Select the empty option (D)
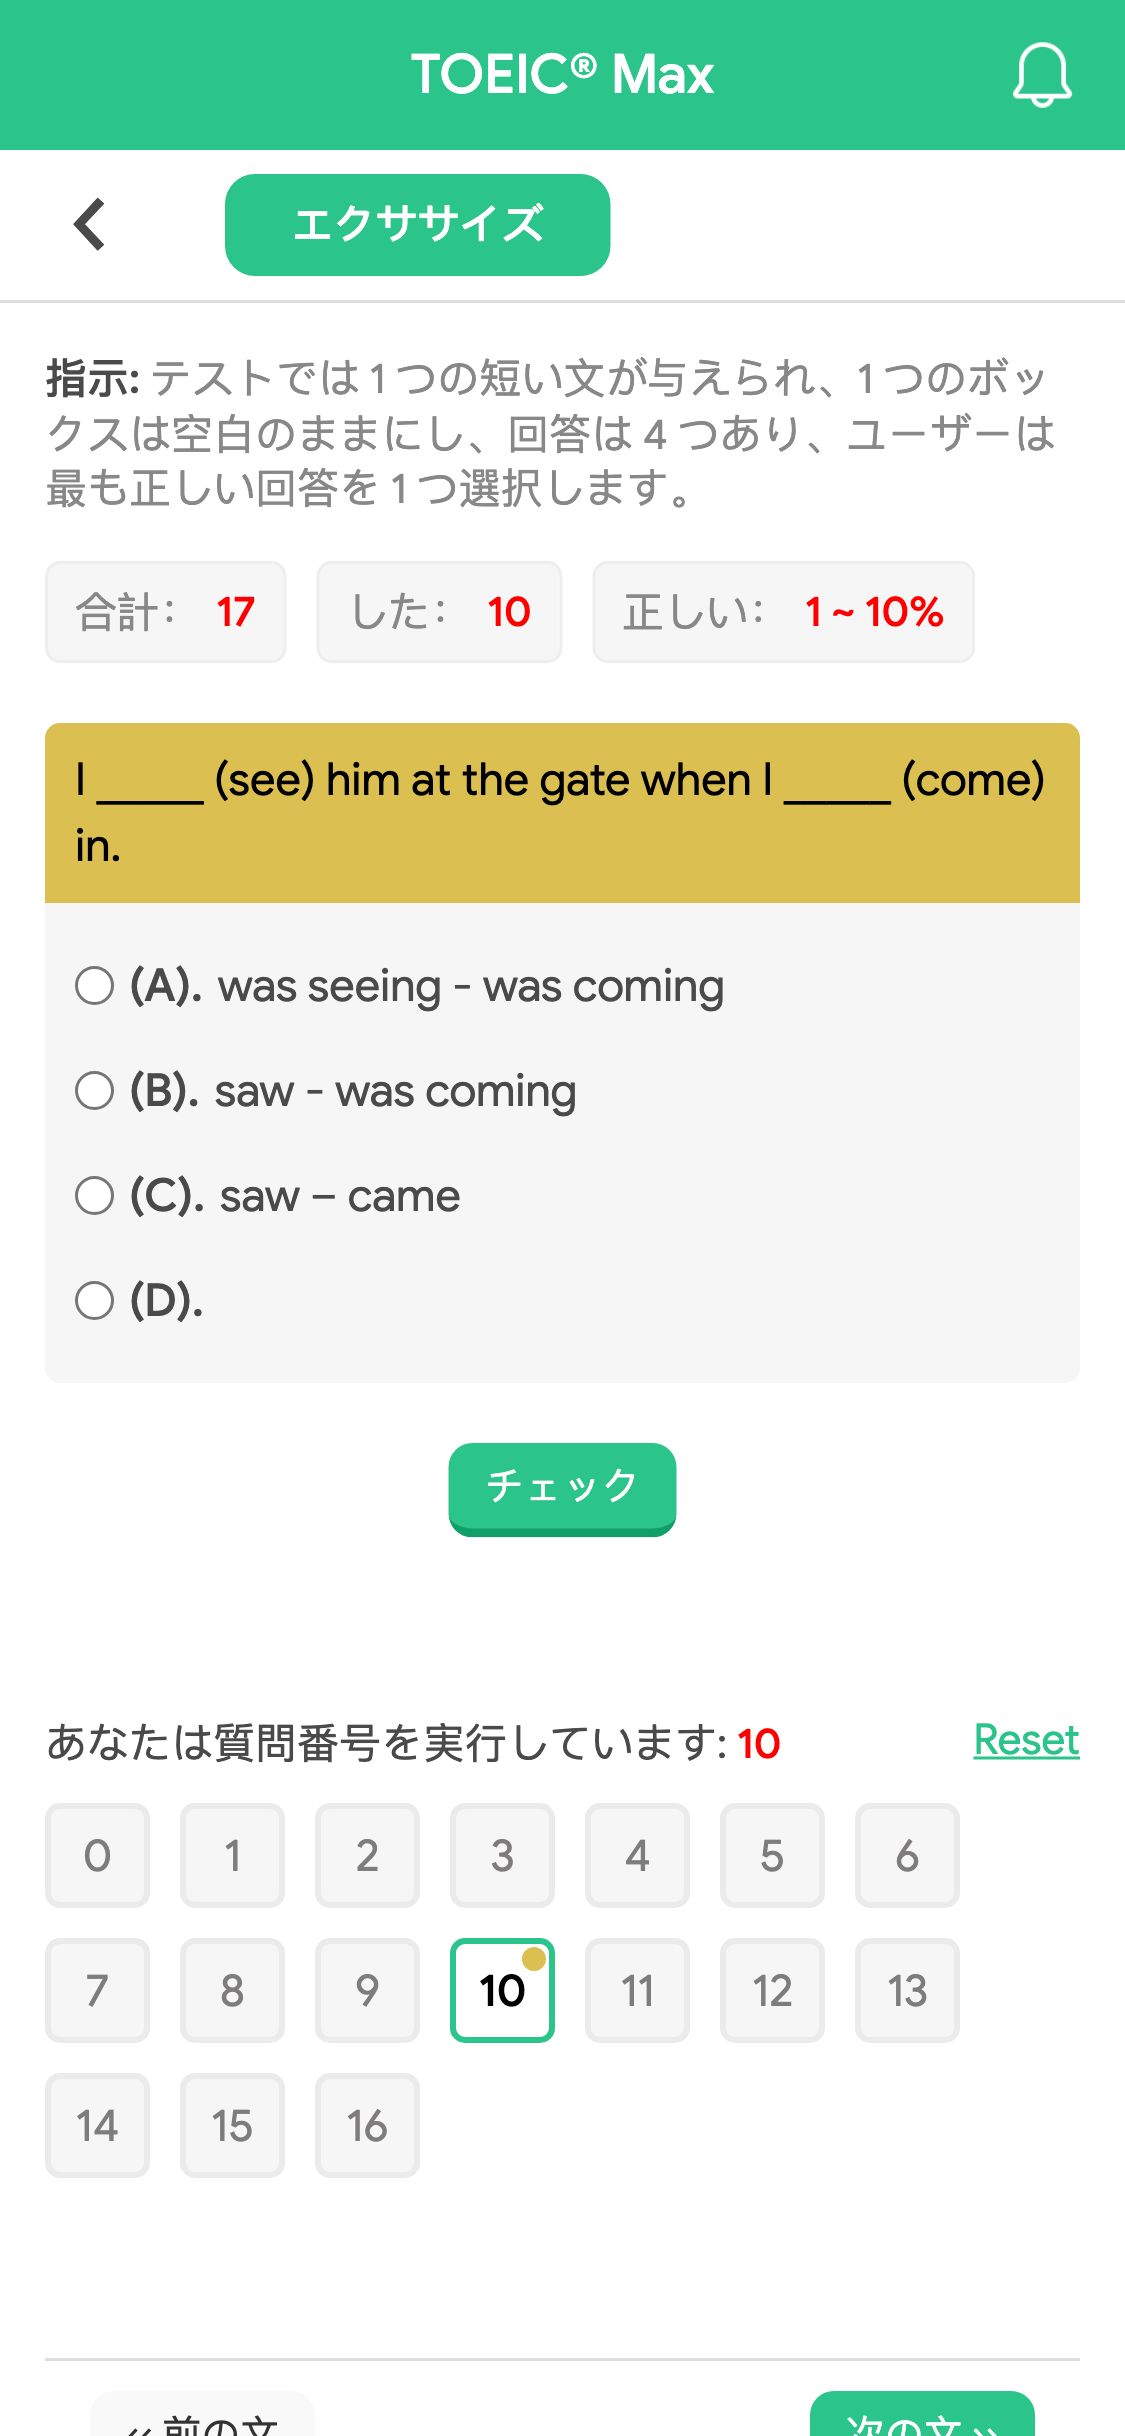This screenshot has height=2436, width=1125. coord(140,1301)
